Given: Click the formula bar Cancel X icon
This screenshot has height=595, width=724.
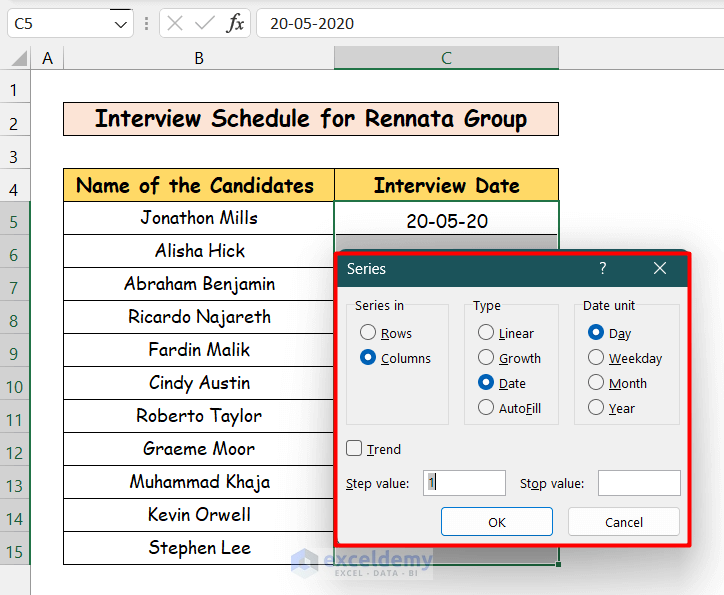Looking at the screenshot, I should coord(176,23).
